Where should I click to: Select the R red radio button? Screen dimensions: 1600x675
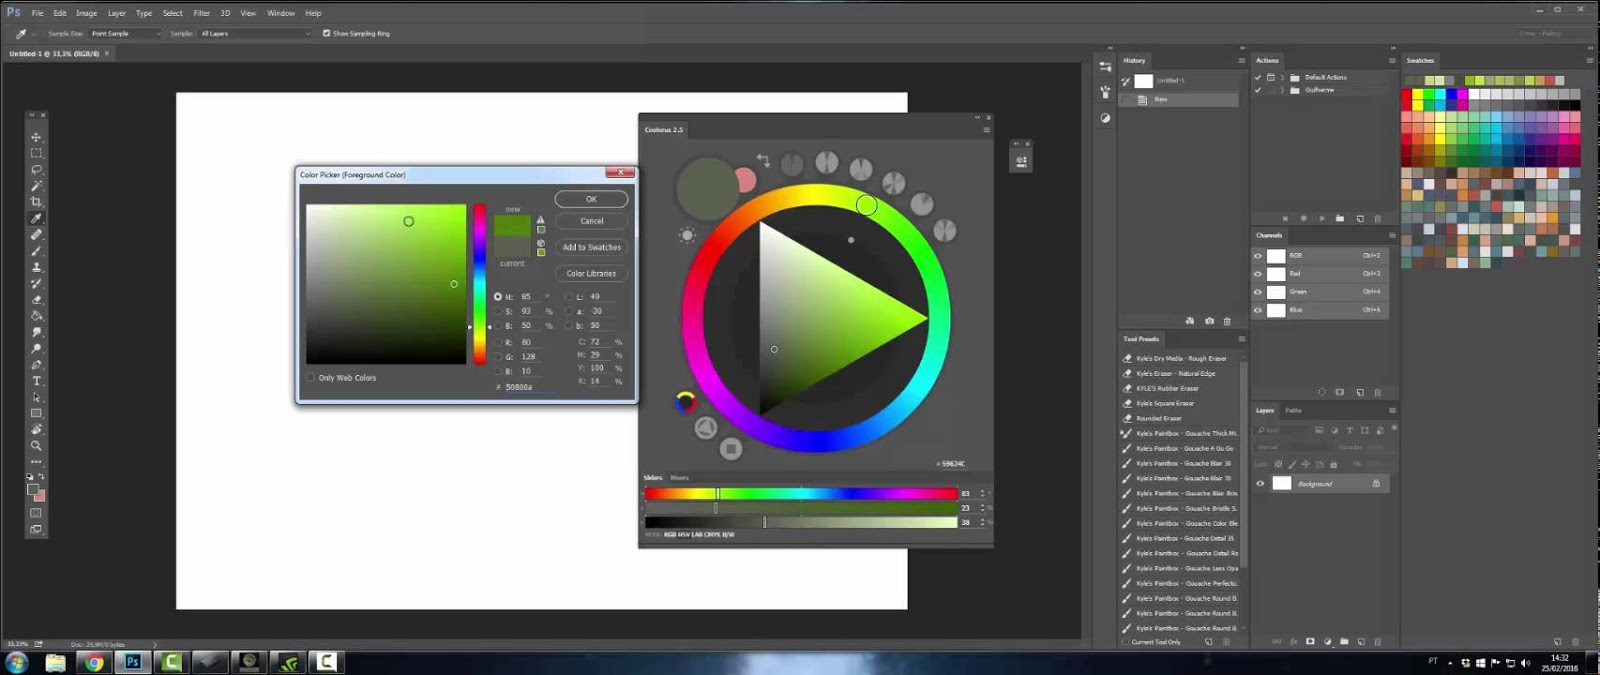coord(497,342)
